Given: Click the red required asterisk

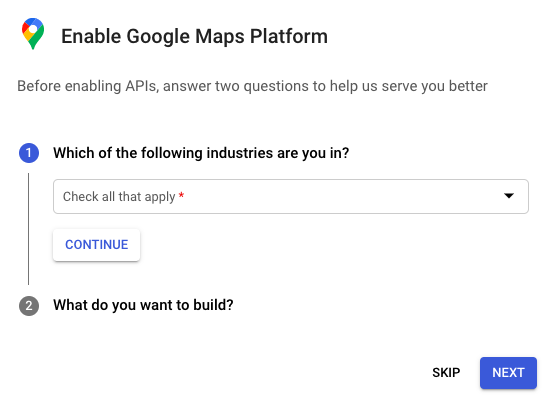Looking at the screenshot, I should [x=181, y=195].
